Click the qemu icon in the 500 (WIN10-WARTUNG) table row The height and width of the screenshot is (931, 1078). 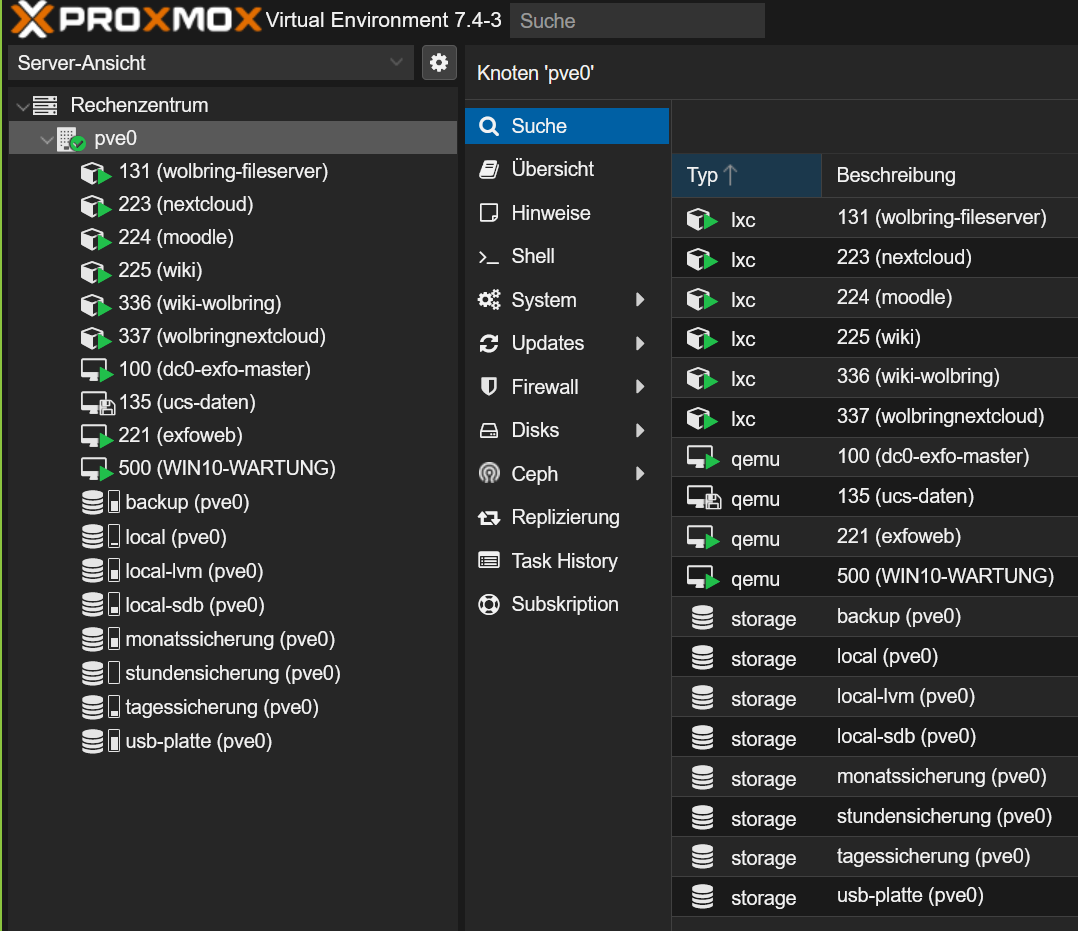[x=703, y=578]
